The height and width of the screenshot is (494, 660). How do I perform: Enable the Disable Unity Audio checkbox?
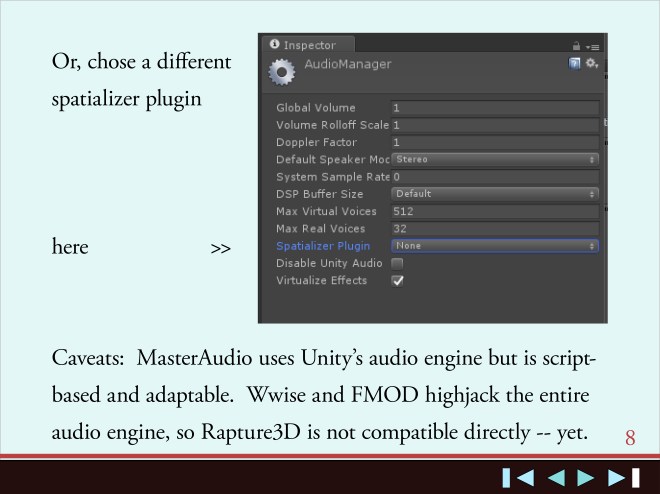pyautogui.click(x=397, y=263)
